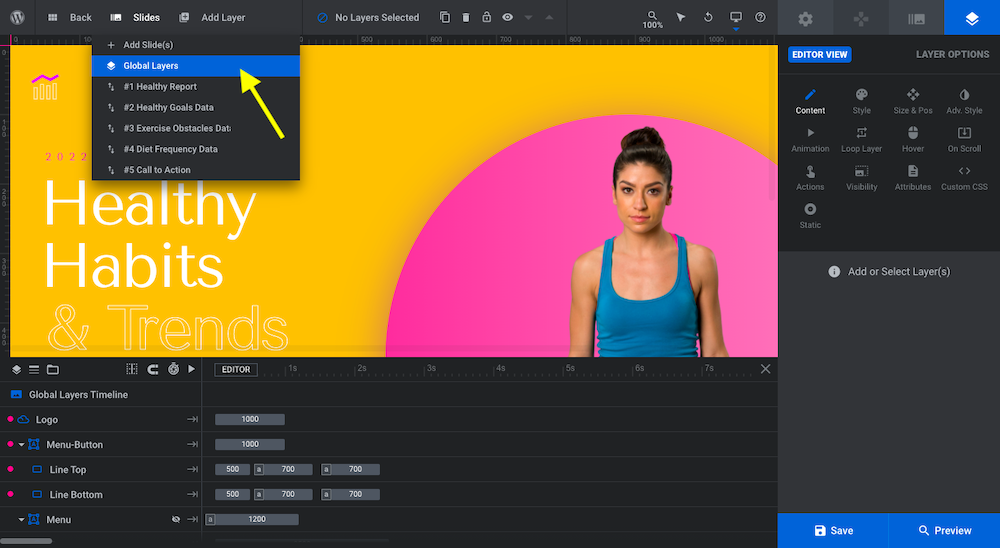This screenshot has width=1000, height=548.
Task: Click the timeline layers stack icon
Action: point(17,369)
